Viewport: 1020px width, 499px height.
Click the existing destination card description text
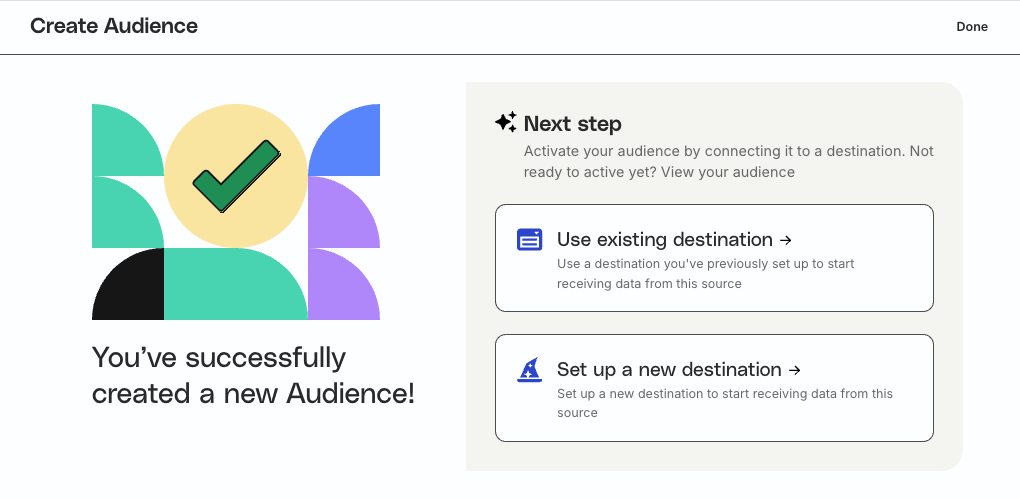click(705, 274)
